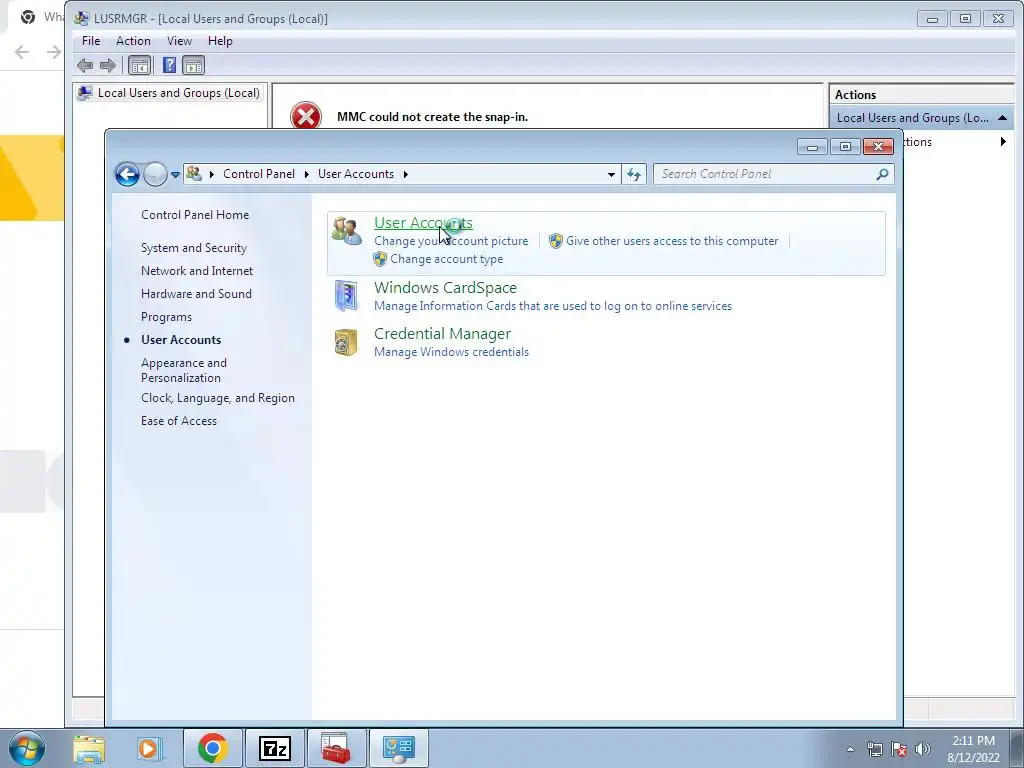This screenshot has width=1024, height=768.
Task: Click the shield icon beside Change account type
Action: point(380,259)
